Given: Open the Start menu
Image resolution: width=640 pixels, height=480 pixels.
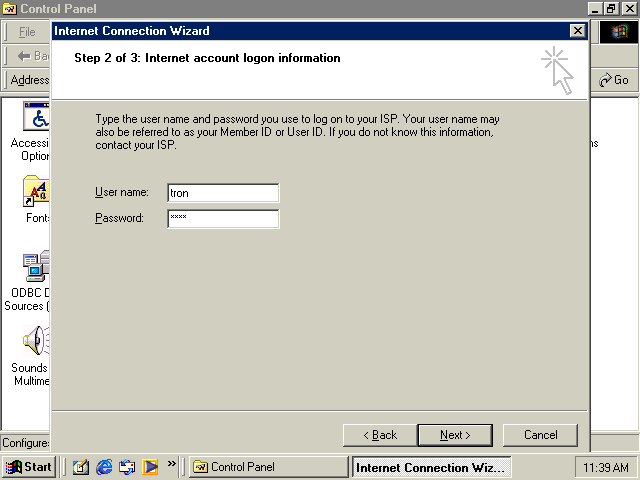Looking at the screenshot, I should click(x=28, y=467).
